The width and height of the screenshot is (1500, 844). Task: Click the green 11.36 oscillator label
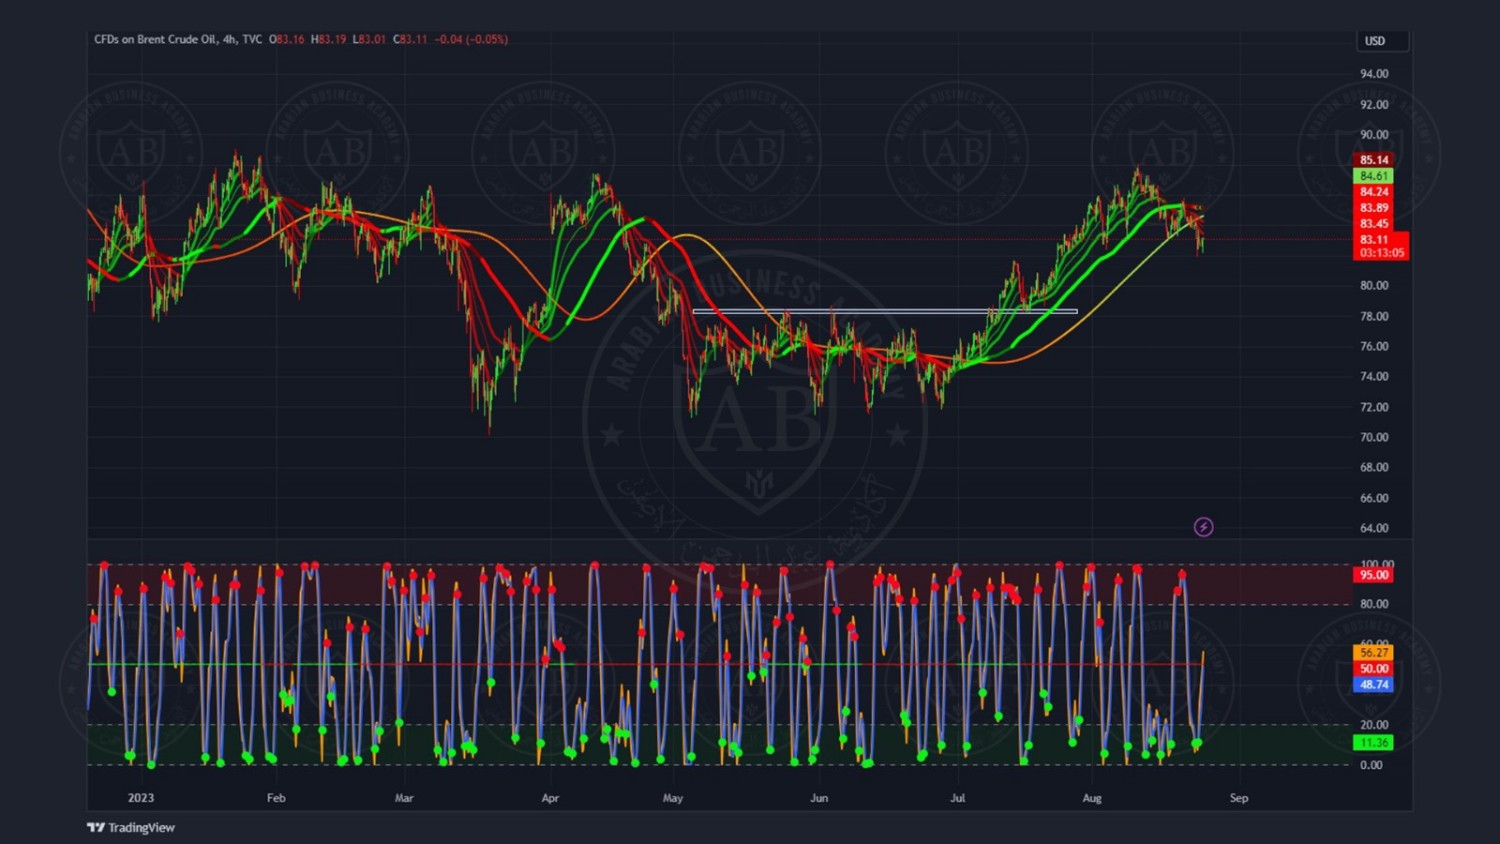point(1373,743)
